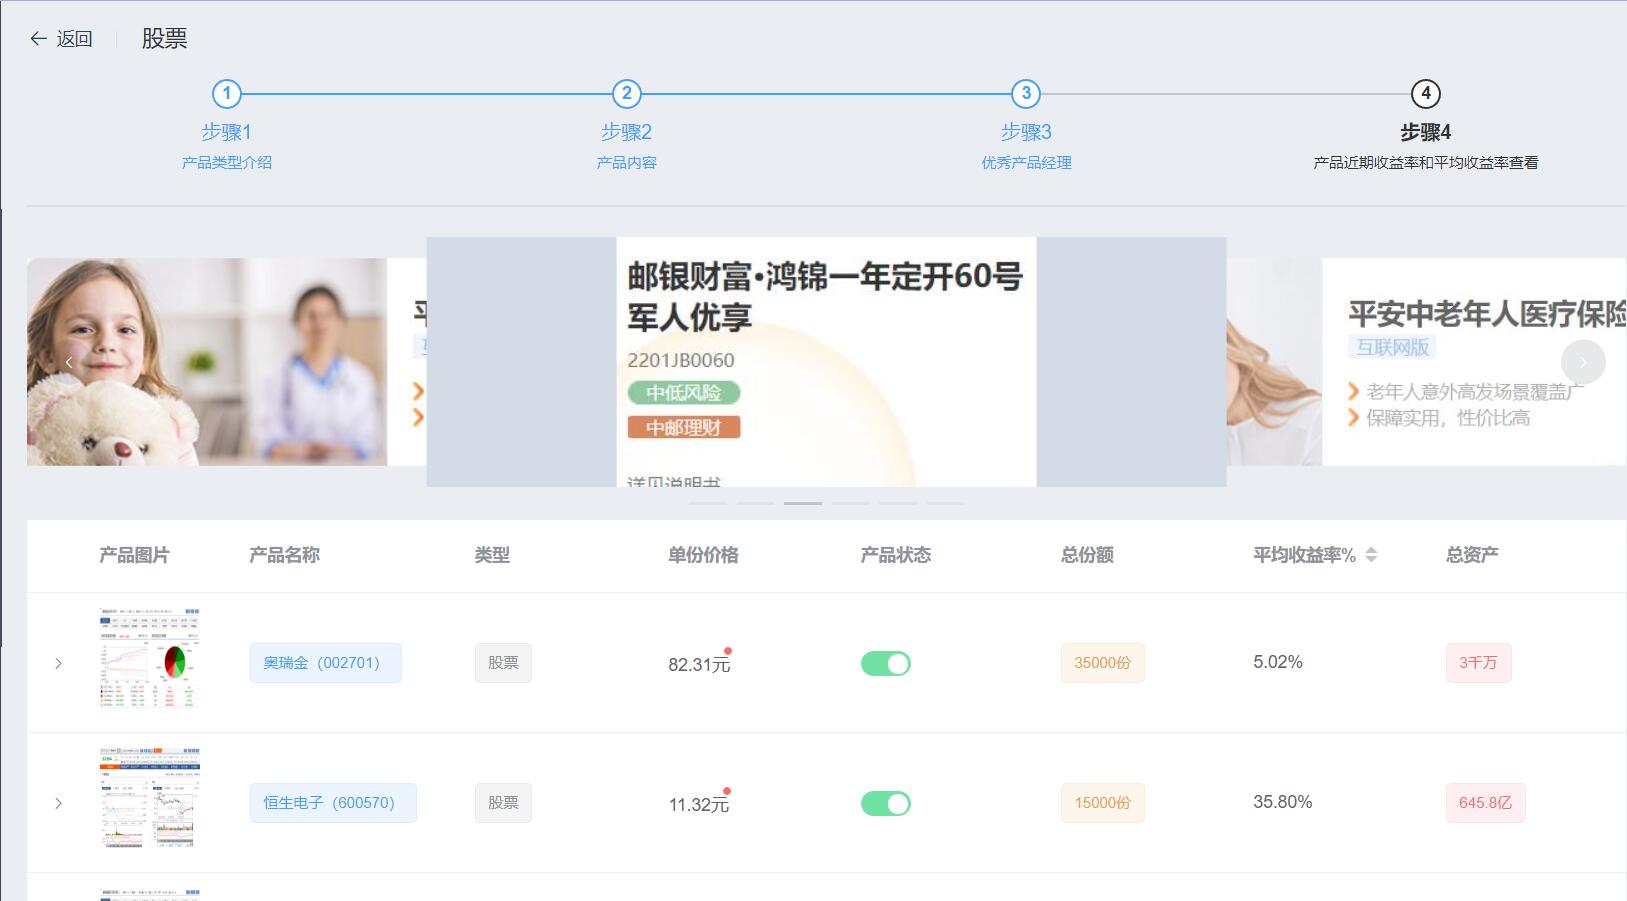The height and width of the screenshot is (901, 1627).
Task: Click the 股票 page title
Action: (165, 39)
